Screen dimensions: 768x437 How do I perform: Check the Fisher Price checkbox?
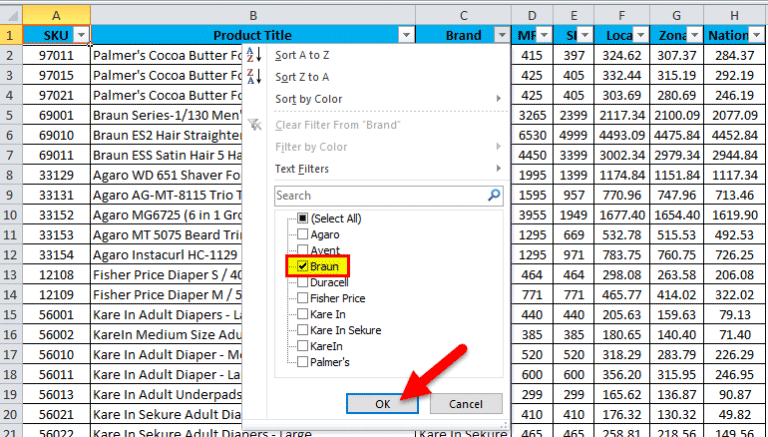(x=303, y=298)
